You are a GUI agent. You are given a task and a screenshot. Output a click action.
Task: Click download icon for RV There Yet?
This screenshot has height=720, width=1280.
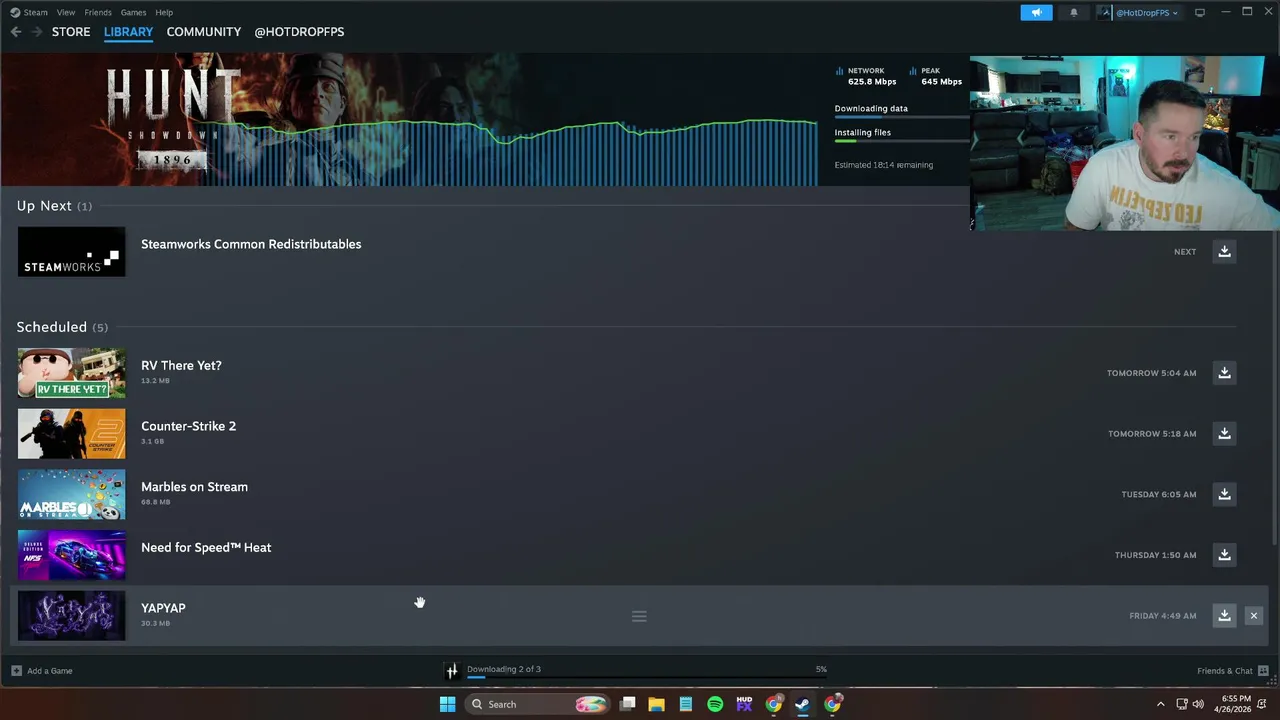click(x=1224, y=372)
